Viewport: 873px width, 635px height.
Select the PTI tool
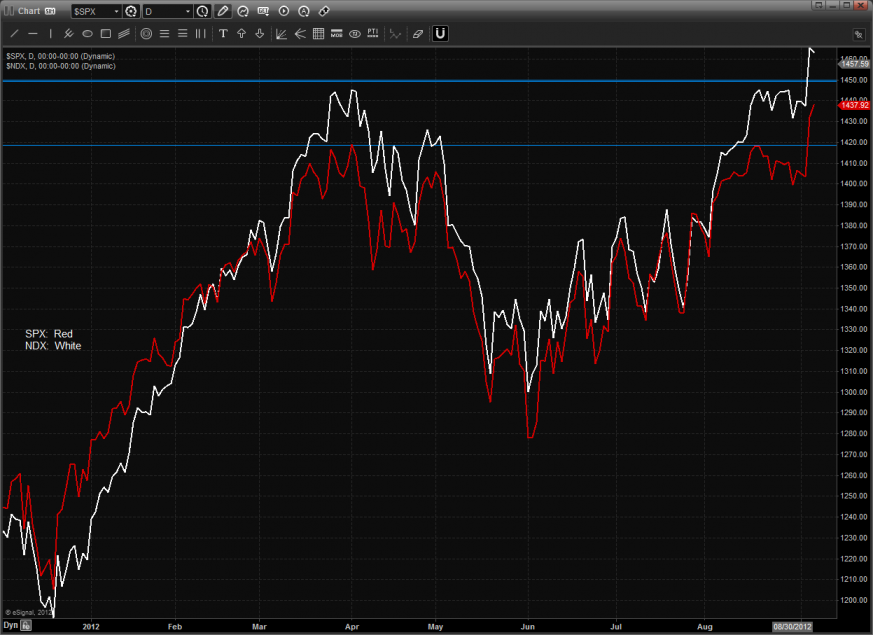pyautogui.click(x=373, y=34)
